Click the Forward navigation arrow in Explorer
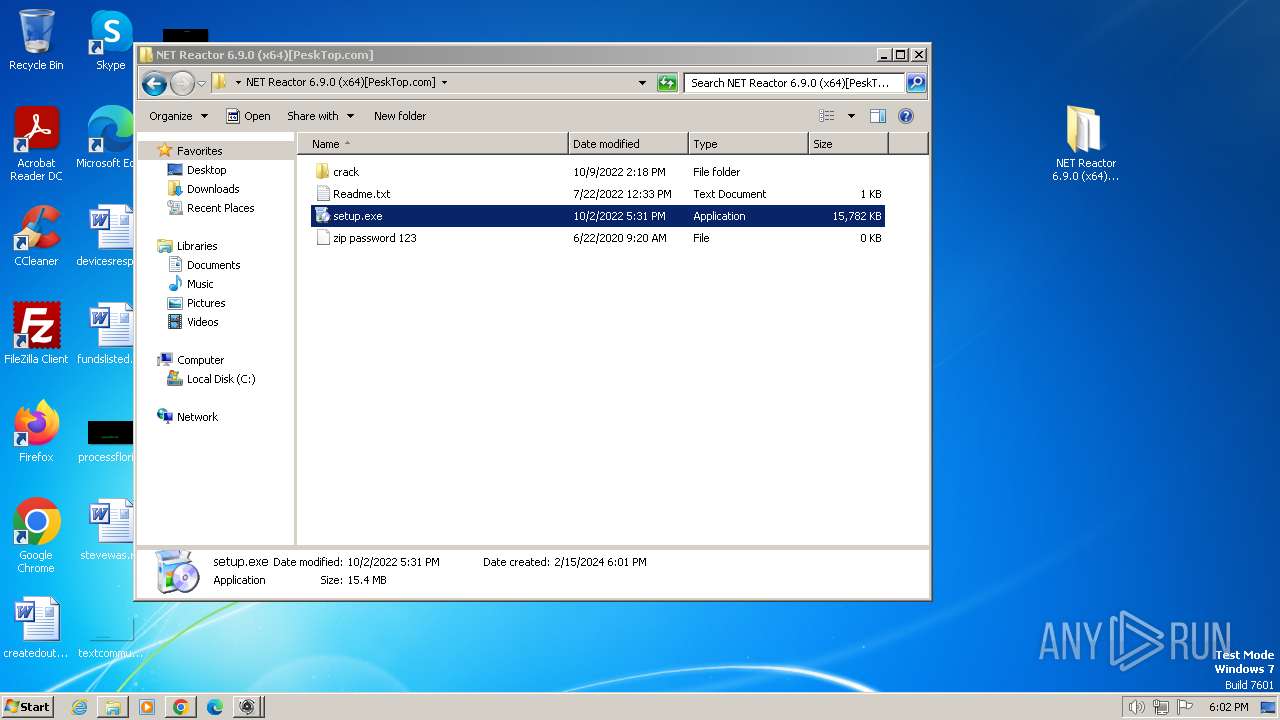1280x720 pixels. [x=182, y=83]
